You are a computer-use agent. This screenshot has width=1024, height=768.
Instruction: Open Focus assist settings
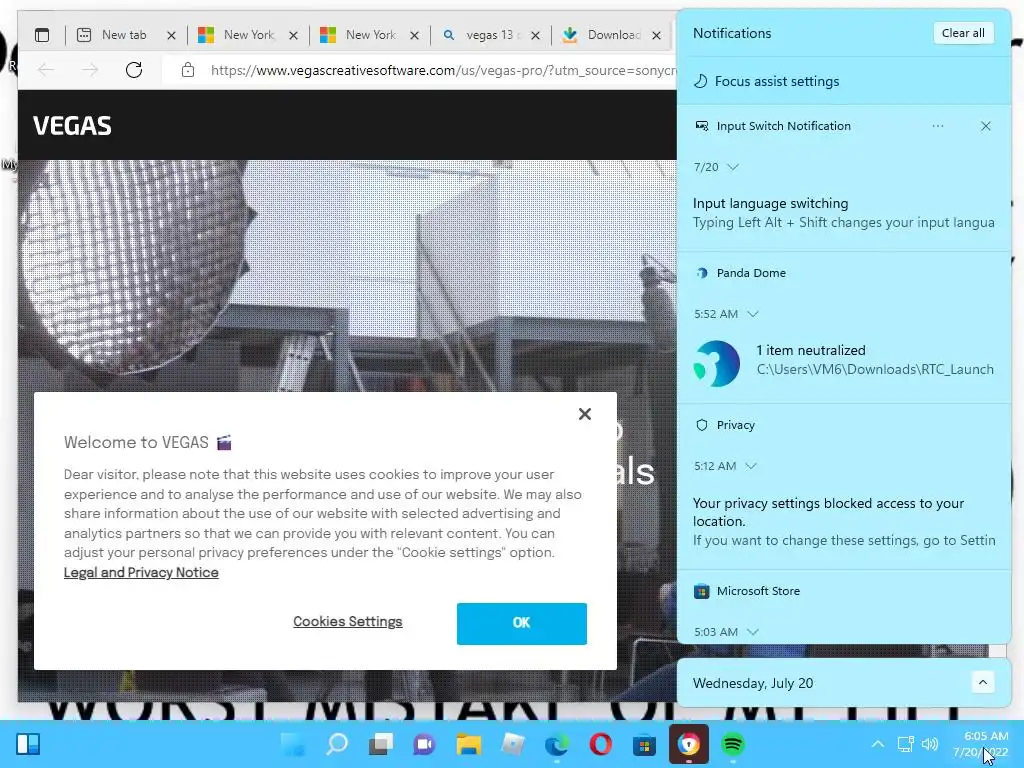(x=767, y=81)
